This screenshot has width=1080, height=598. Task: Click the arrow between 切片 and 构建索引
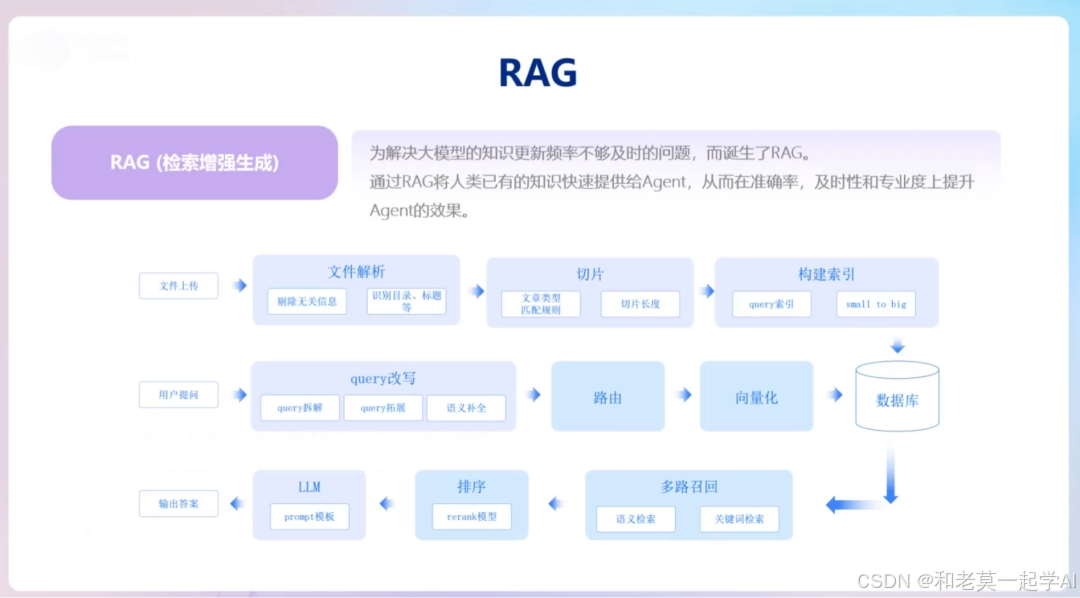pyautogui.click(x=707, y=292)
